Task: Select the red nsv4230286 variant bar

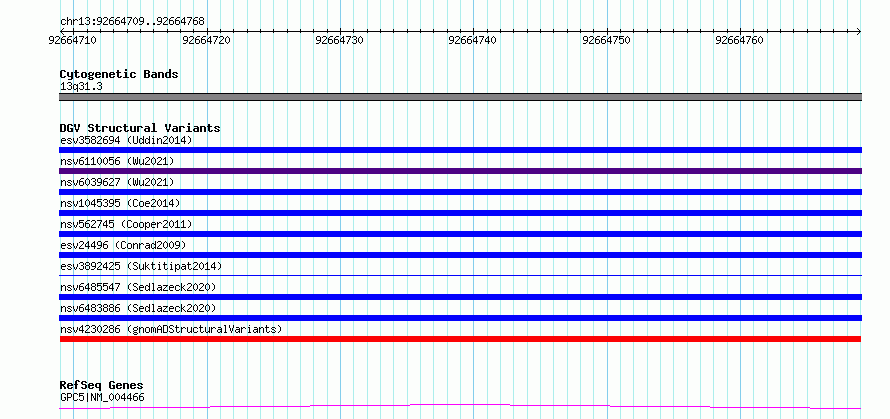Action: click(x=460, y=339)
